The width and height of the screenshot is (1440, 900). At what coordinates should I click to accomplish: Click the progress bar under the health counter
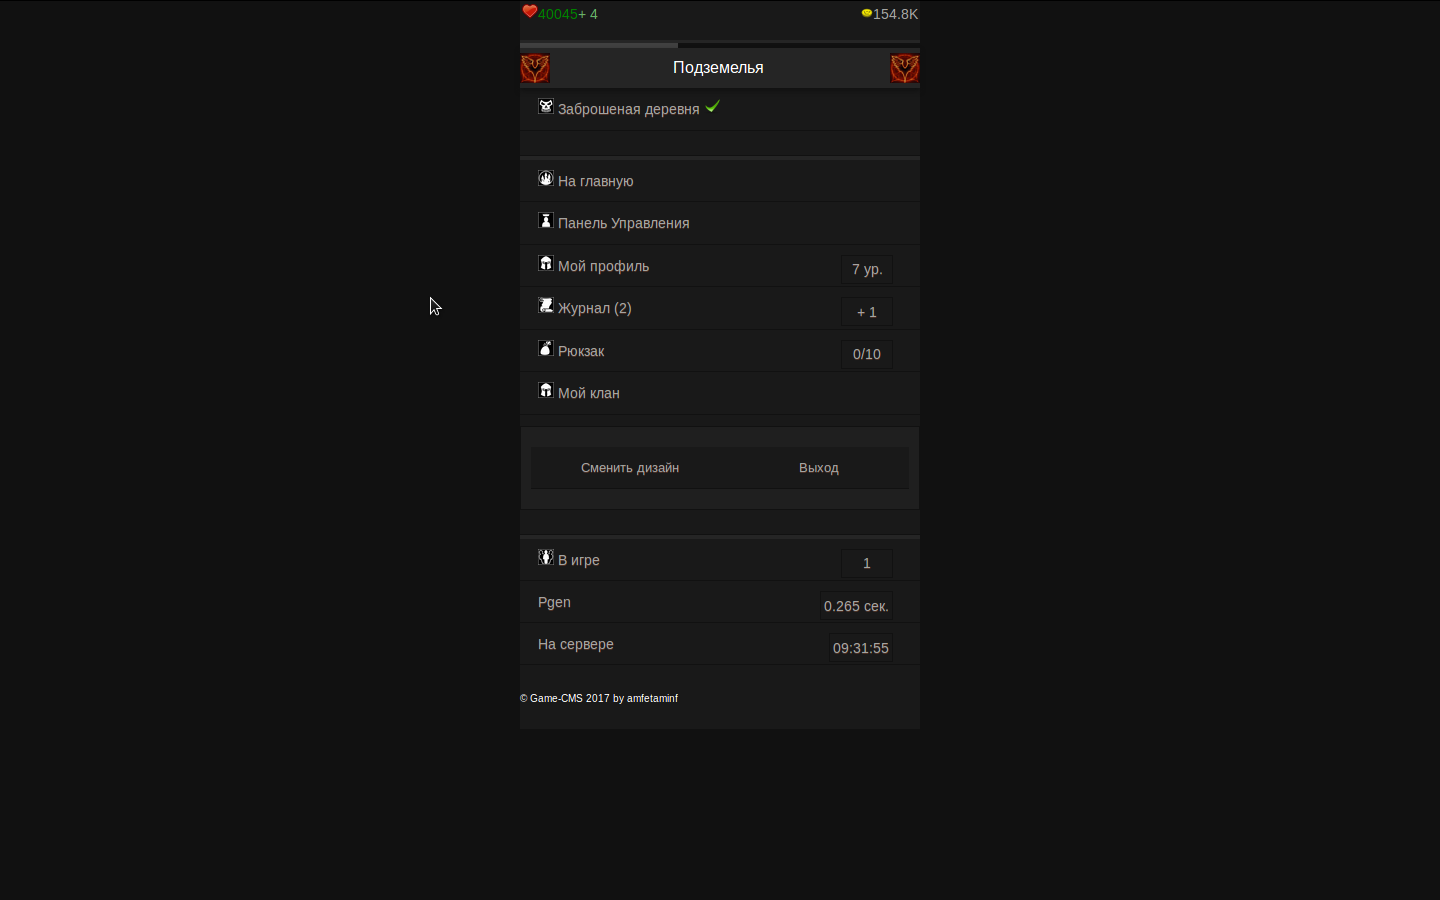(719, 44)
